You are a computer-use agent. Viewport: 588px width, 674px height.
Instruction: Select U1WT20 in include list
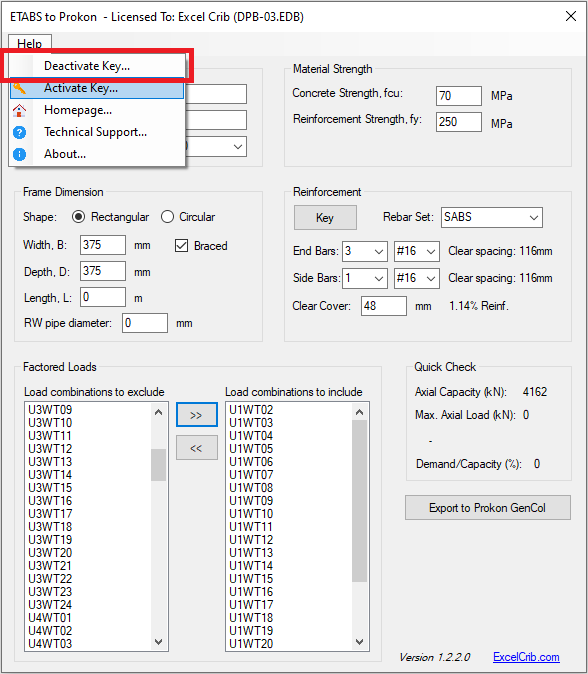coord(251,644)
